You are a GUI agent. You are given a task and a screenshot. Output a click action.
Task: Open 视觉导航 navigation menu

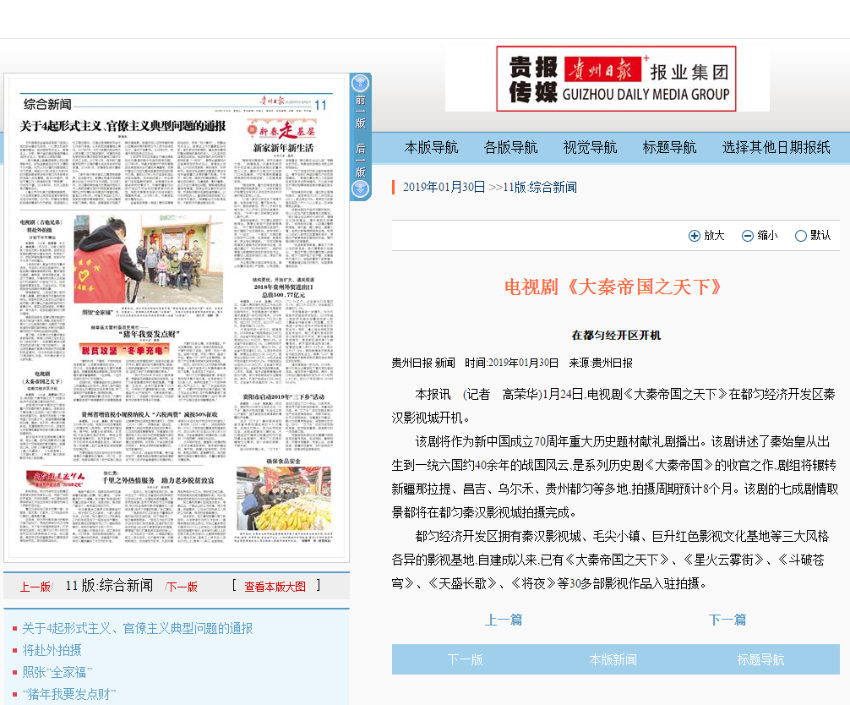[590, 147]
